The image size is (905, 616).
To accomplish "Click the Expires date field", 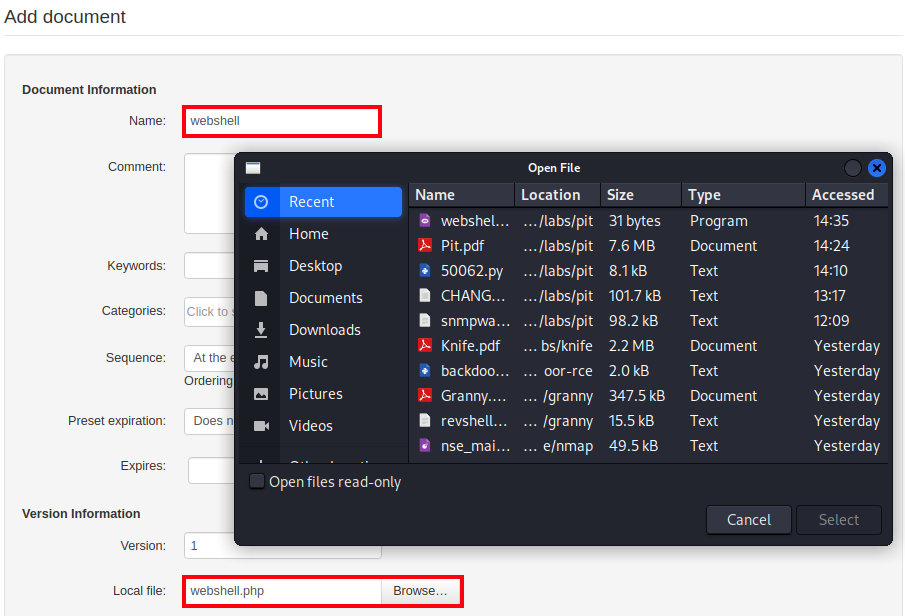I will pyautogui.click(x=211, y=471).
